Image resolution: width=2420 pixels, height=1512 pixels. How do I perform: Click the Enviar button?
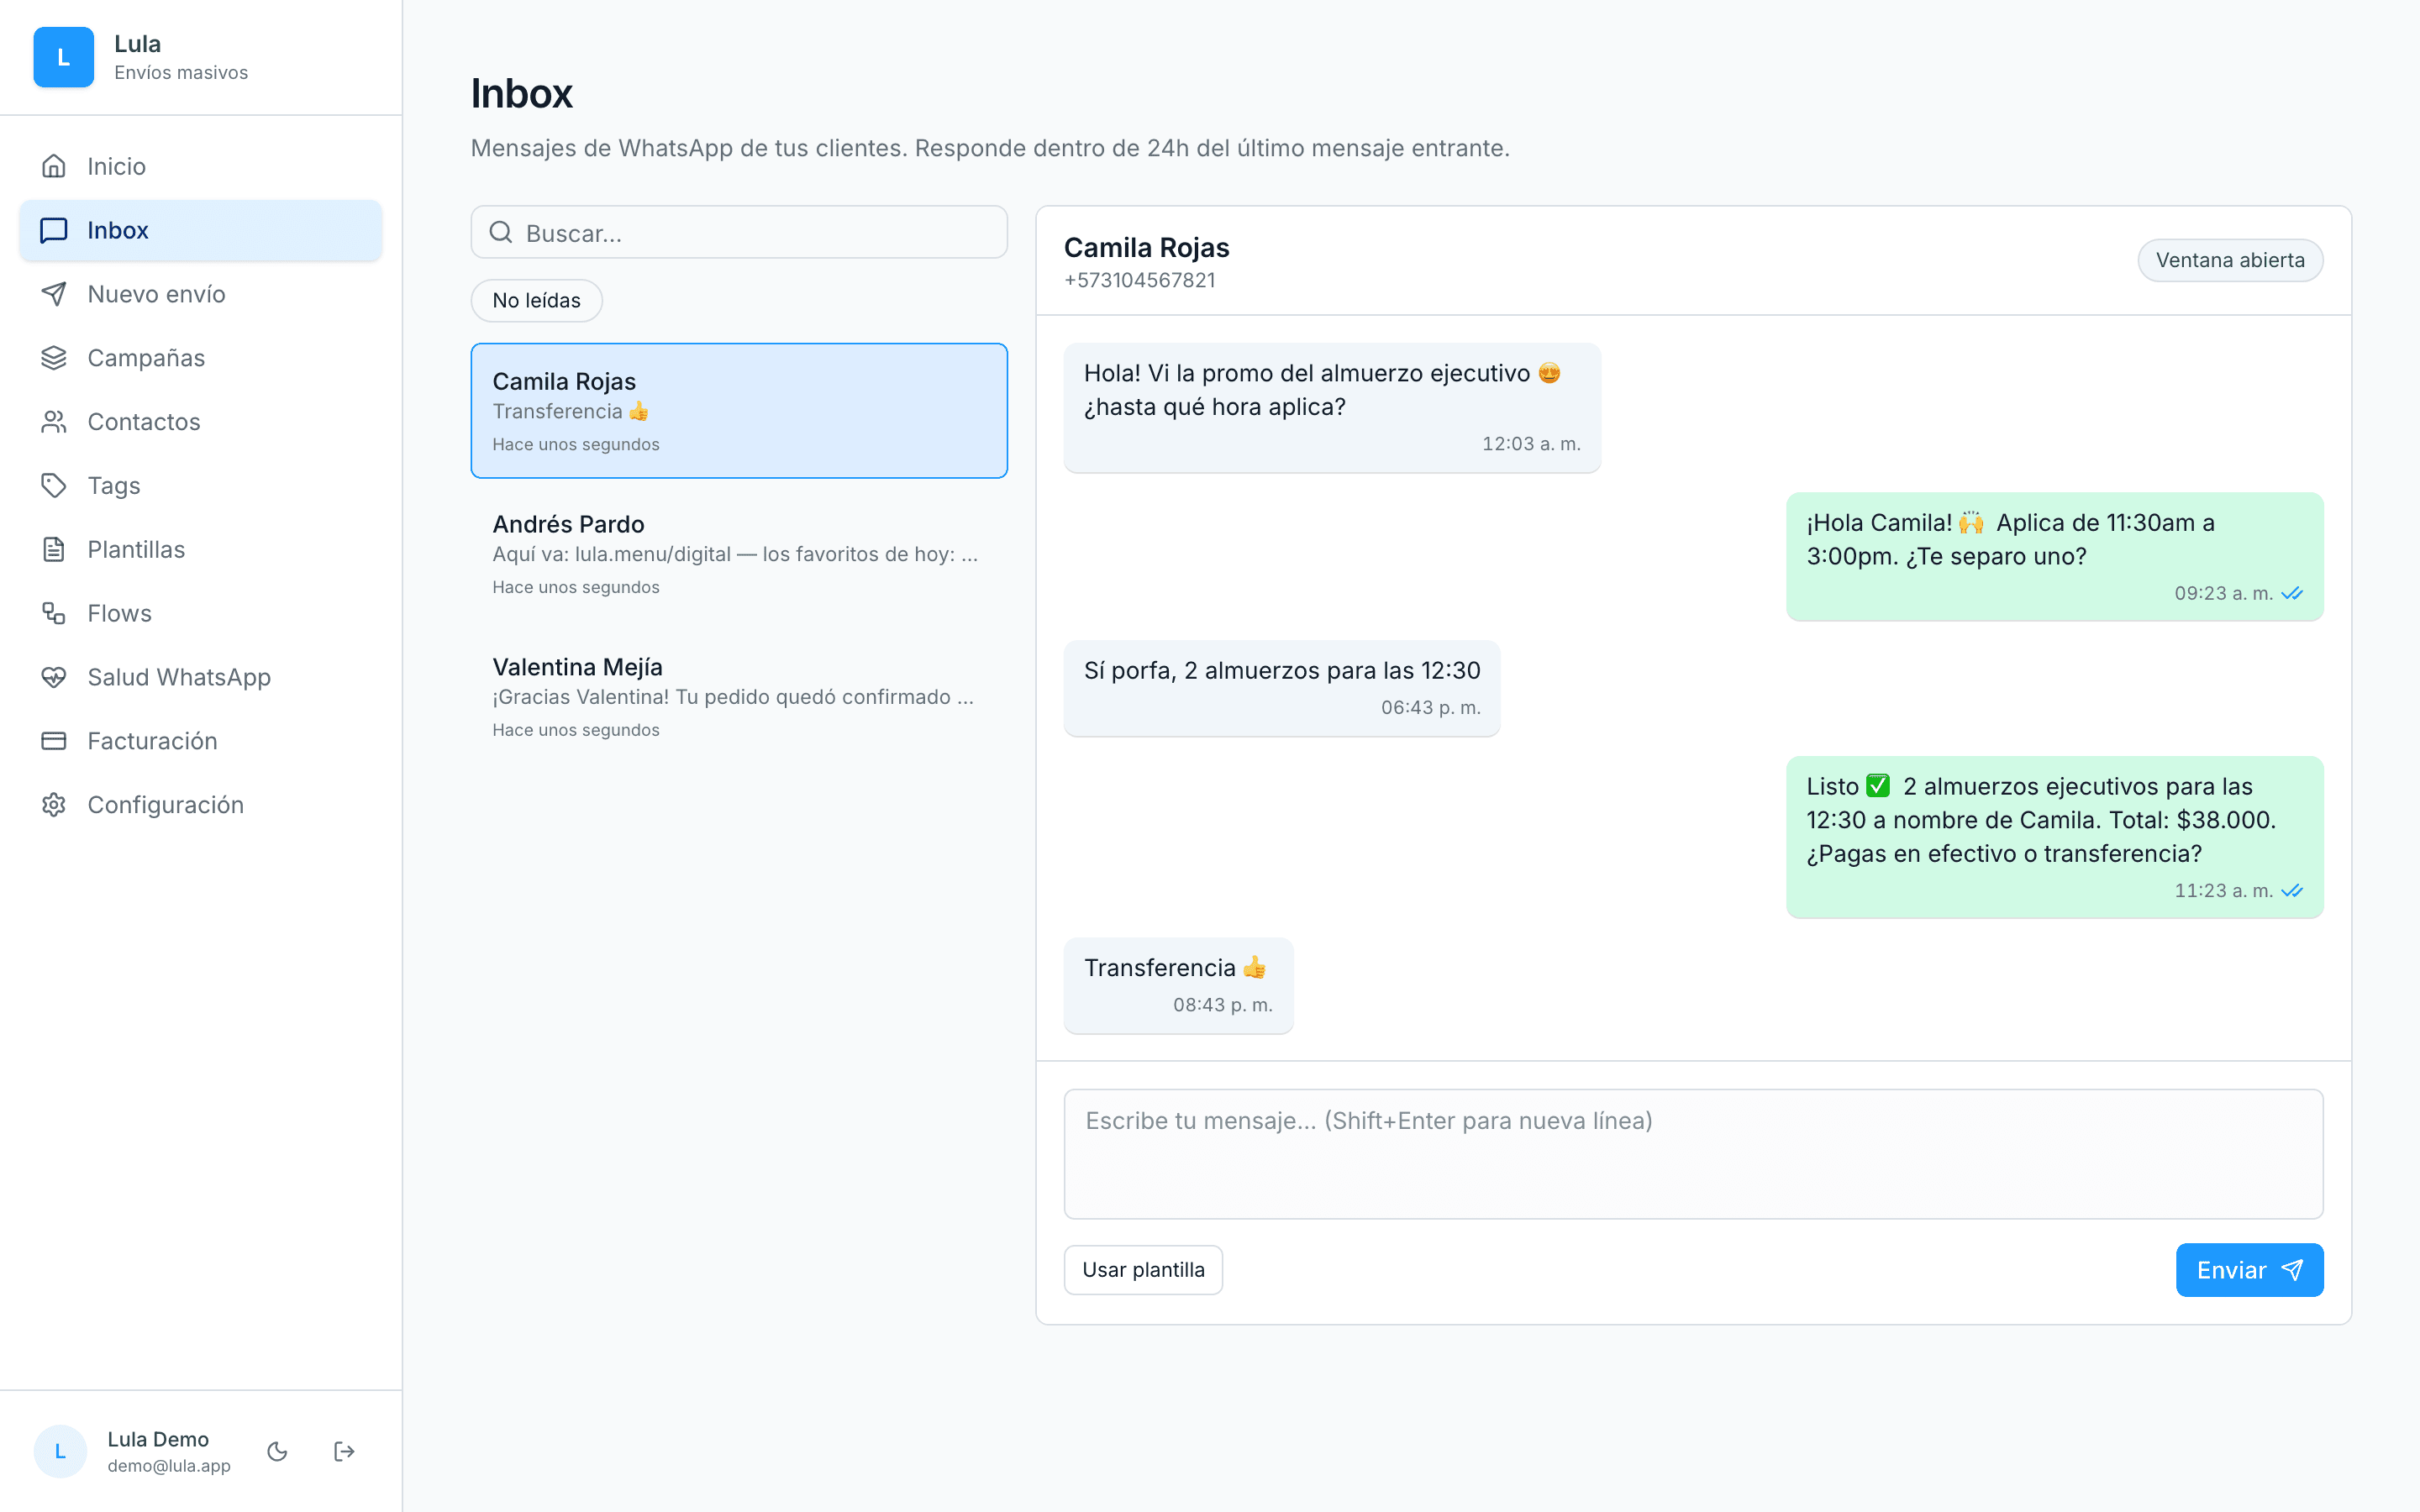click(x=2249, y=1270)
